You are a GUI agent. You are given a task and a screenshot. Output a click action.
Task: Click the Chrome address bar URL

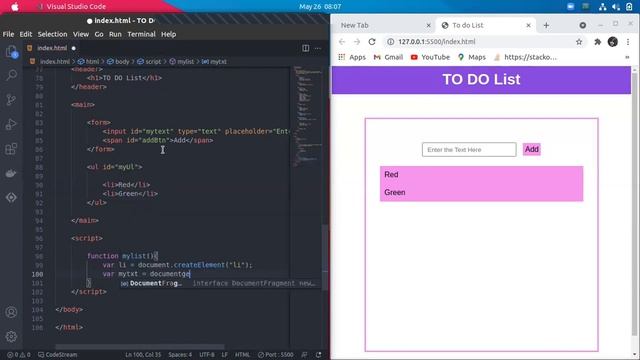click(x=437, y=42)
